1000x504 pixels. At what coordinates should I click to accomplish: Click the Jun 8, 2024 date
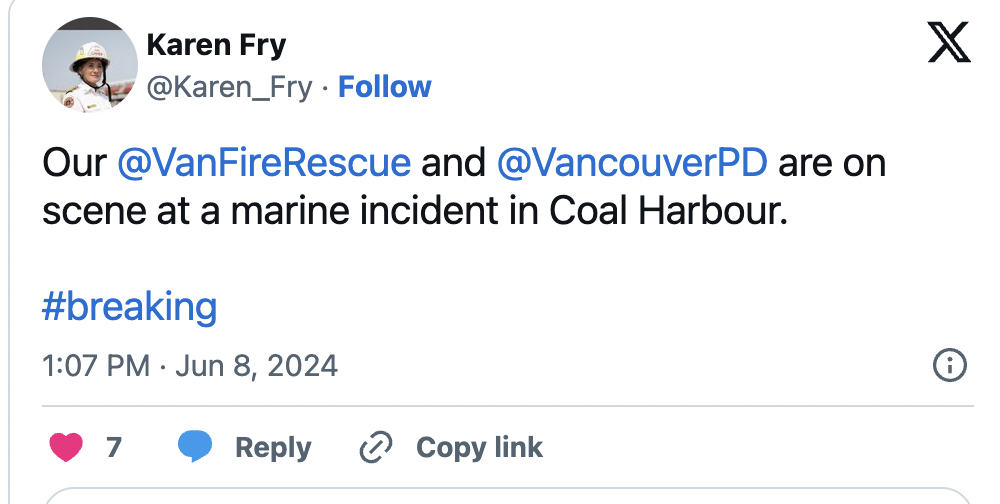coord(256,365)
